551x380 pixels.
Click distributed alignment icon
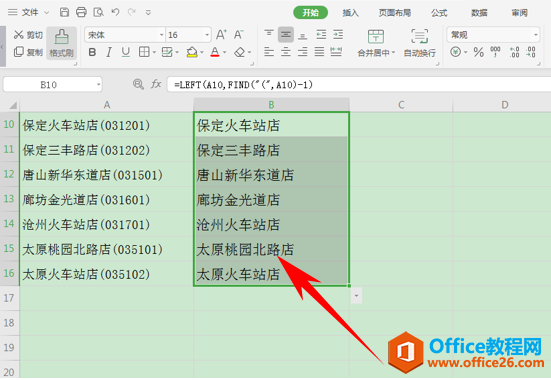pyautogui.click(x=336, y=52)
